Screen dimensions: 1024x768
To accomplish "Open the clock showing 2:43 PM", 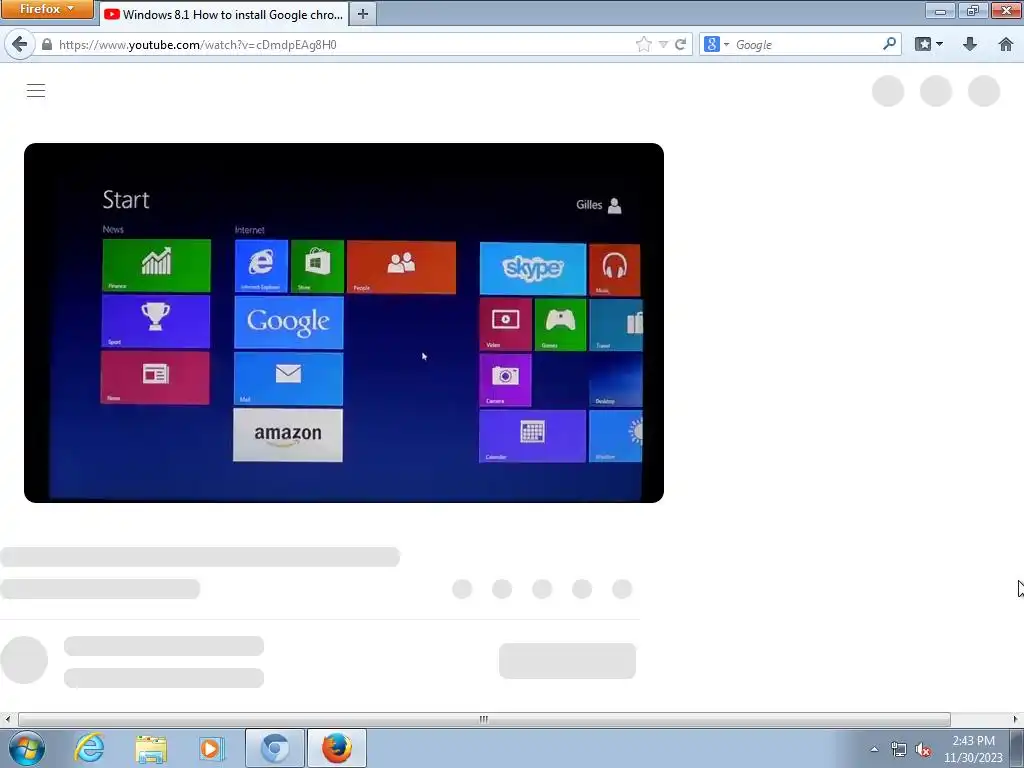I will point(973,749).
